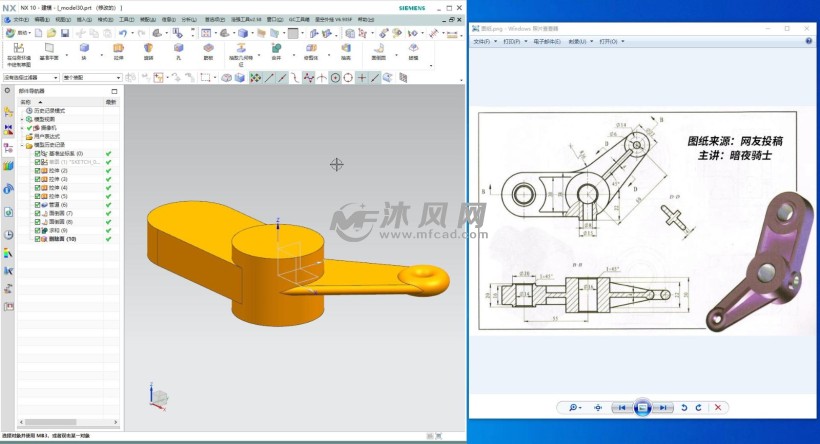The width and height of the screenshot is (820, 444).
Task: Save the model with the floppy icon
Action: [65, 33]
